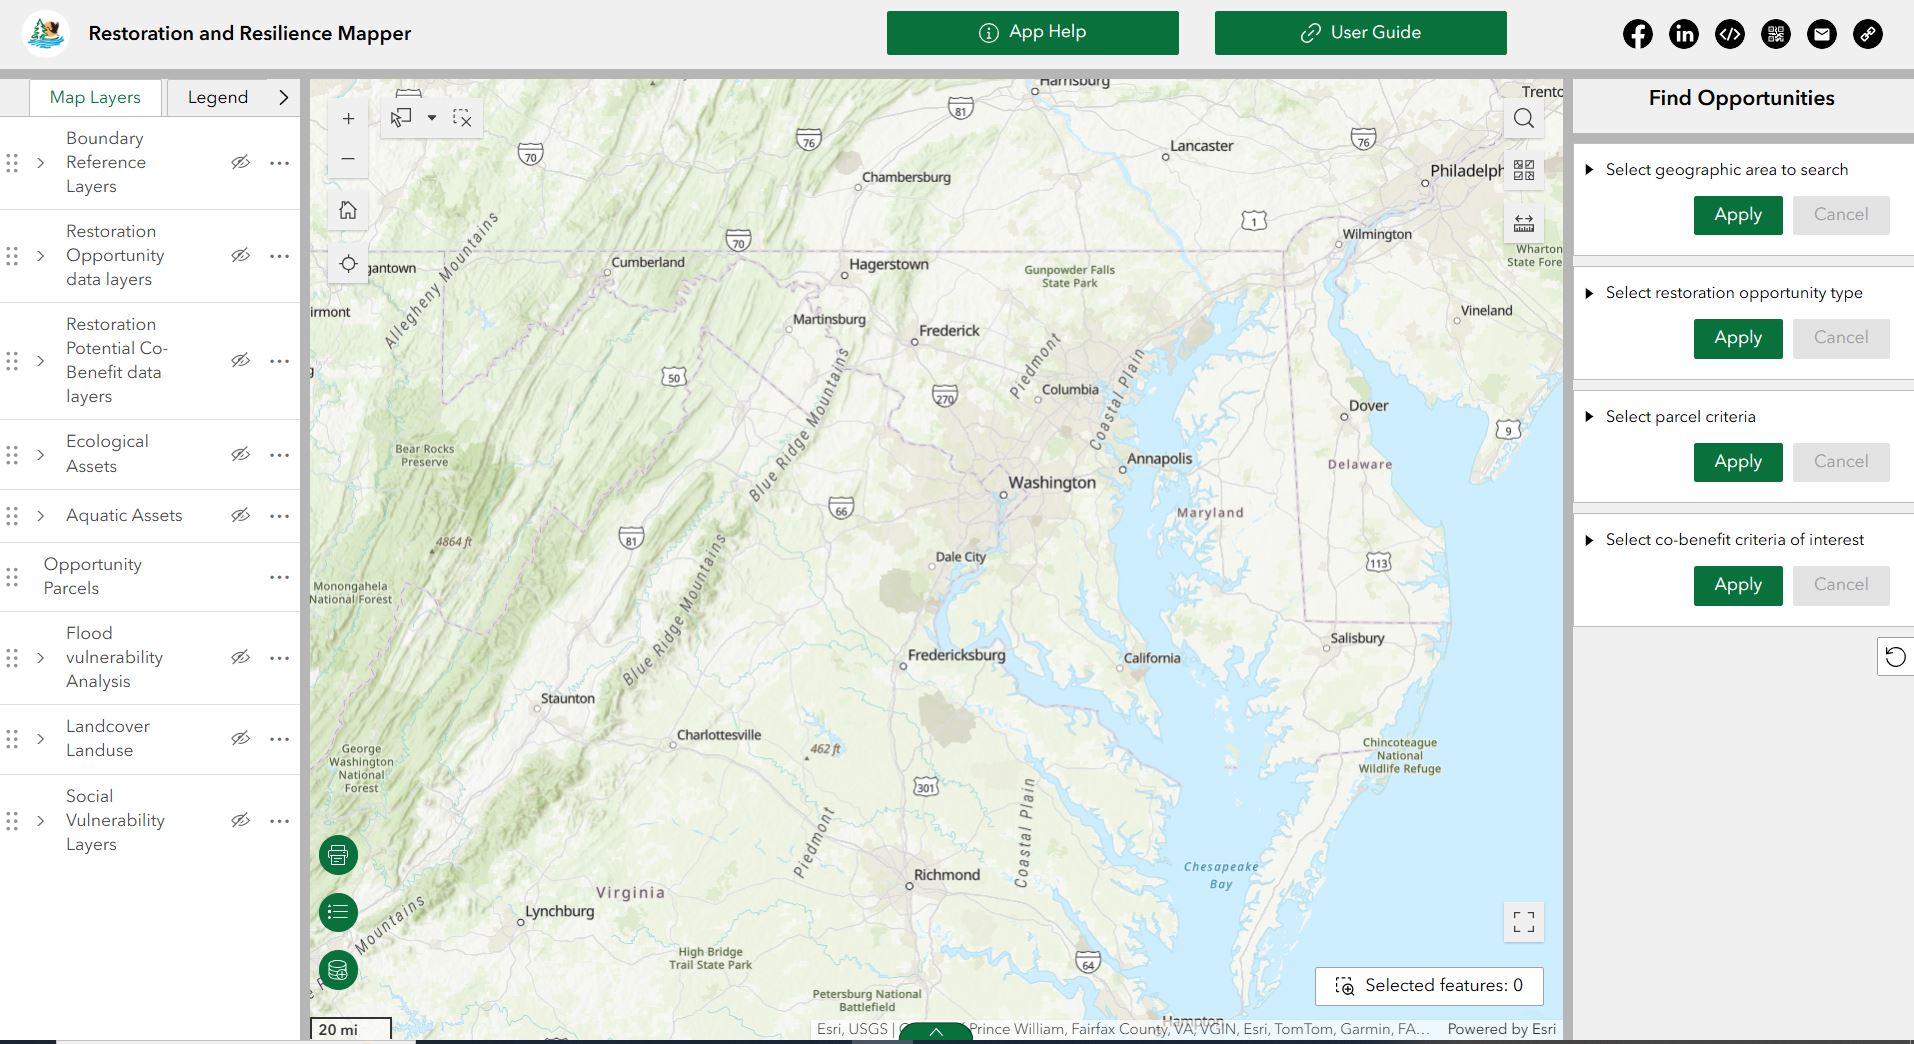Screen dimensions: 1914x1044
Task: Click the map zoom out minus button
Action: pos(348,159)
